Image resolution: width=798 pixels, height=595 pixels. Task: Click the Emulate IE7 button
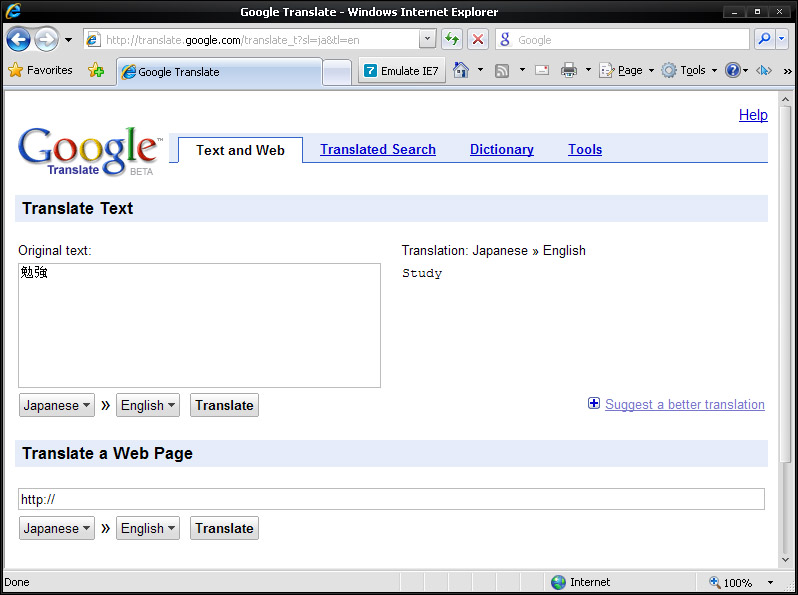pos(402,70)
